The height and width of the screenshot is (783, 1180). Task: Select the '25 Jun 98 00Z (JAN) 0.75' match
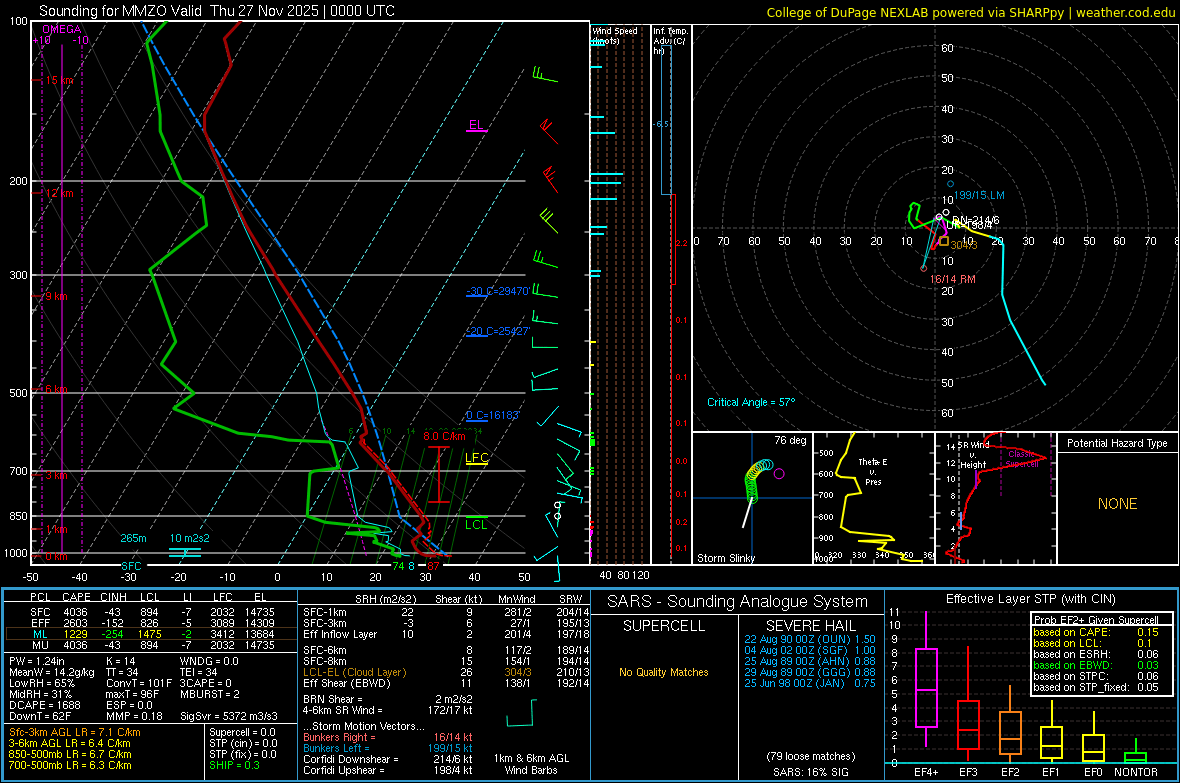coord(810,683)
